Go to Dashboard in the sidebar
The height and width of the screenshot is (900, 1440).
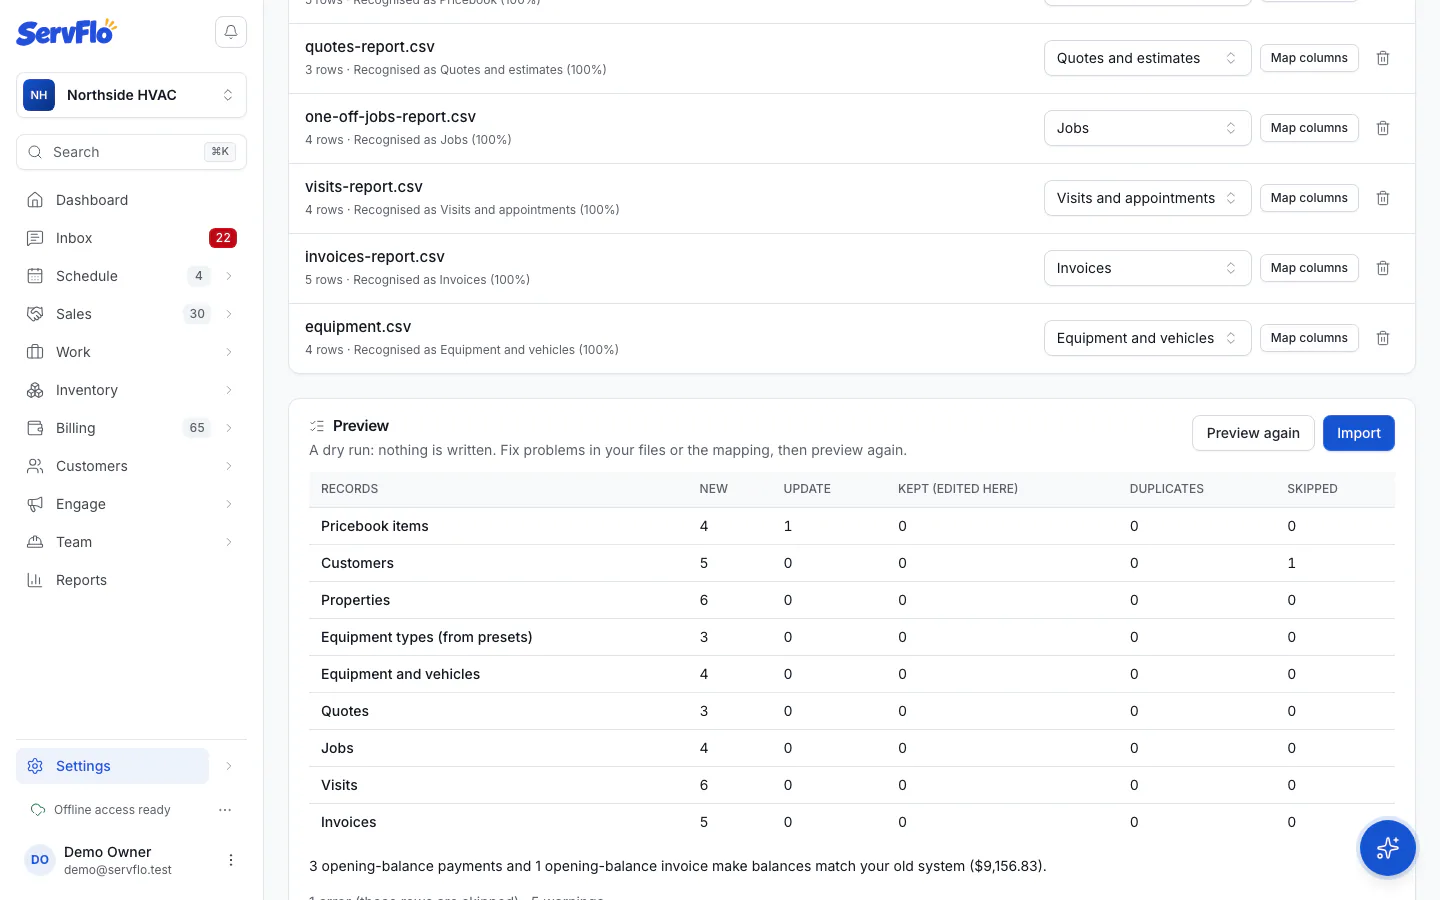tap(131, 200)
